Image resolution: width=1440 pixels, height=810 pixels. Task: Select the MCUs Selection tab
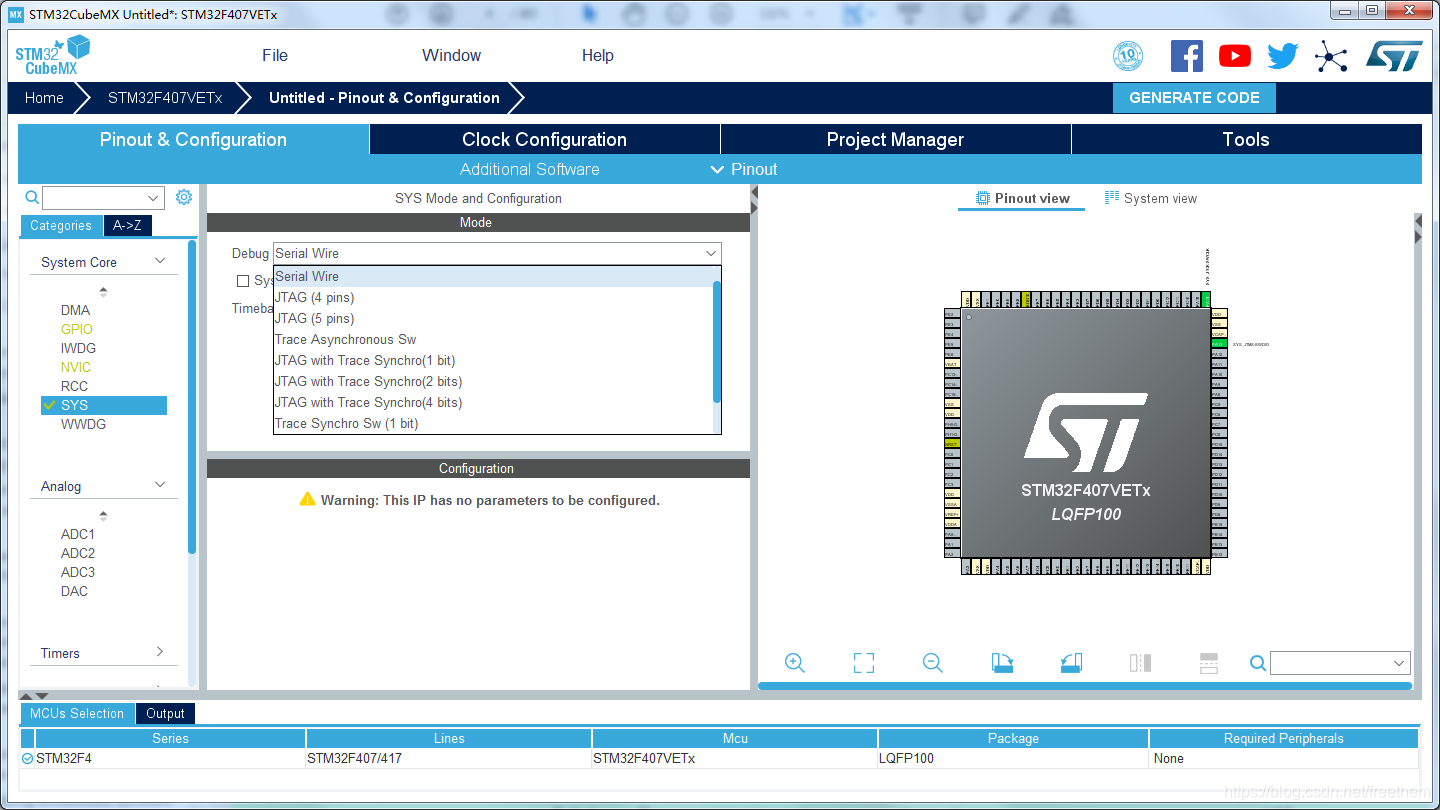77,714
